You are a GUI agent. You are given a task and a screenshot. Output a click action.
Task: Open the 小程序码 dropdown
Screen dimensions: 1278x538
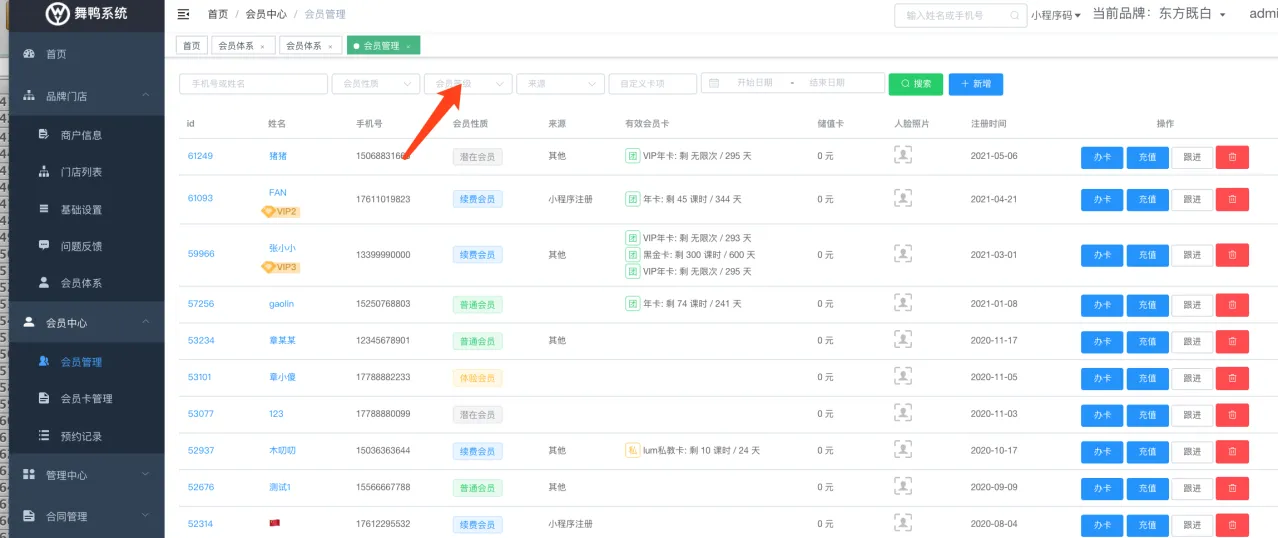[x=1055, y=15]
